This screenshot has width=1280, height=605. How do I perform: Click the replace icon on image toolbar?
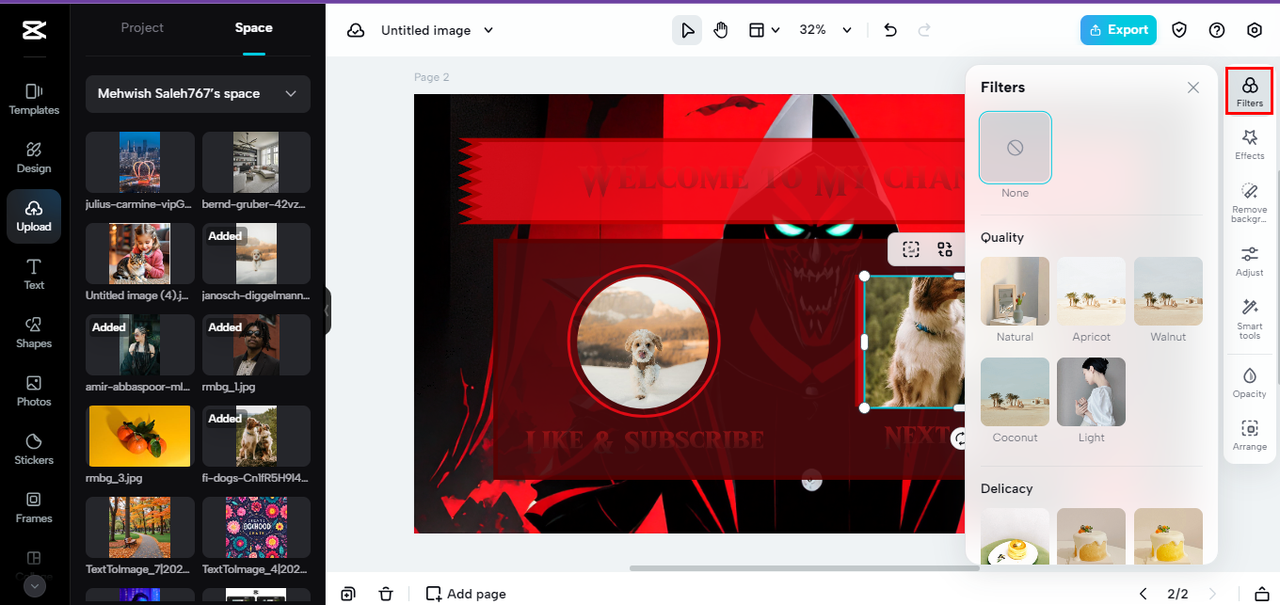(944, 250)
